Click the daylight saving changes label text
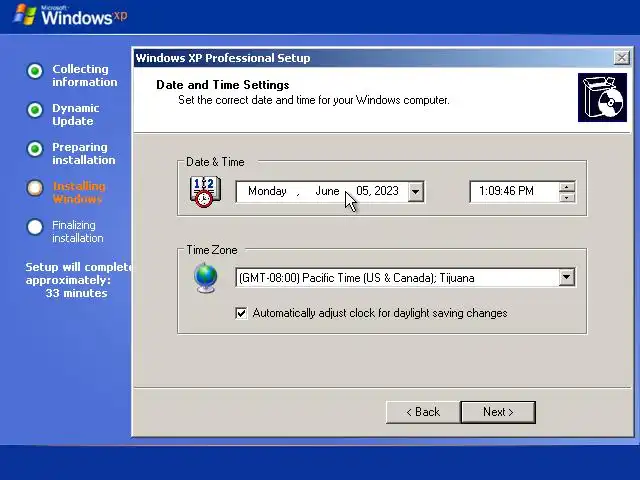Screen dimensions: 640x480 pyautogui.click(x=380, y=313)
